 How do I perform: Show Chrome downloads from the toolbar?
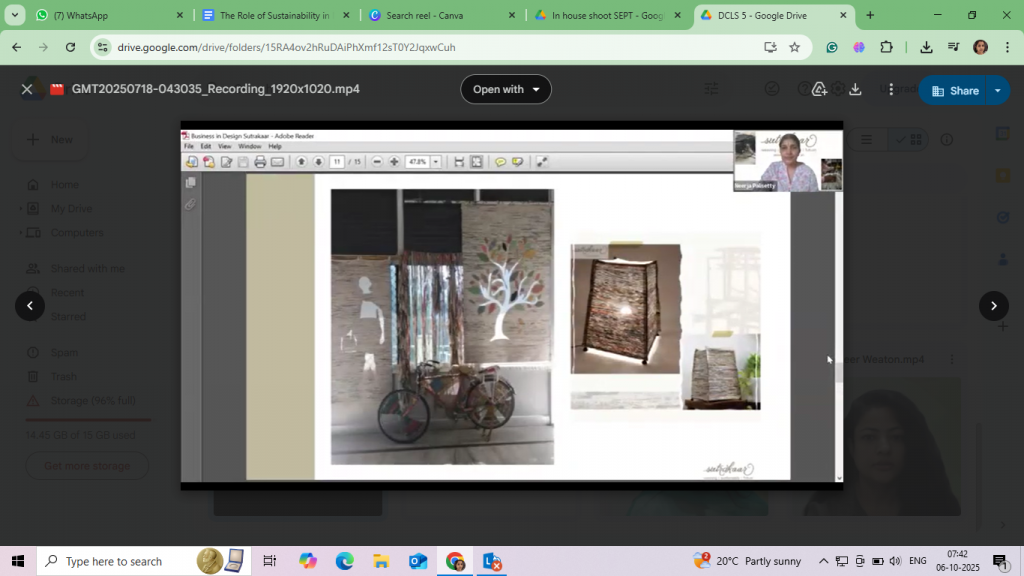pyautogui.click(x=926, y=47)
